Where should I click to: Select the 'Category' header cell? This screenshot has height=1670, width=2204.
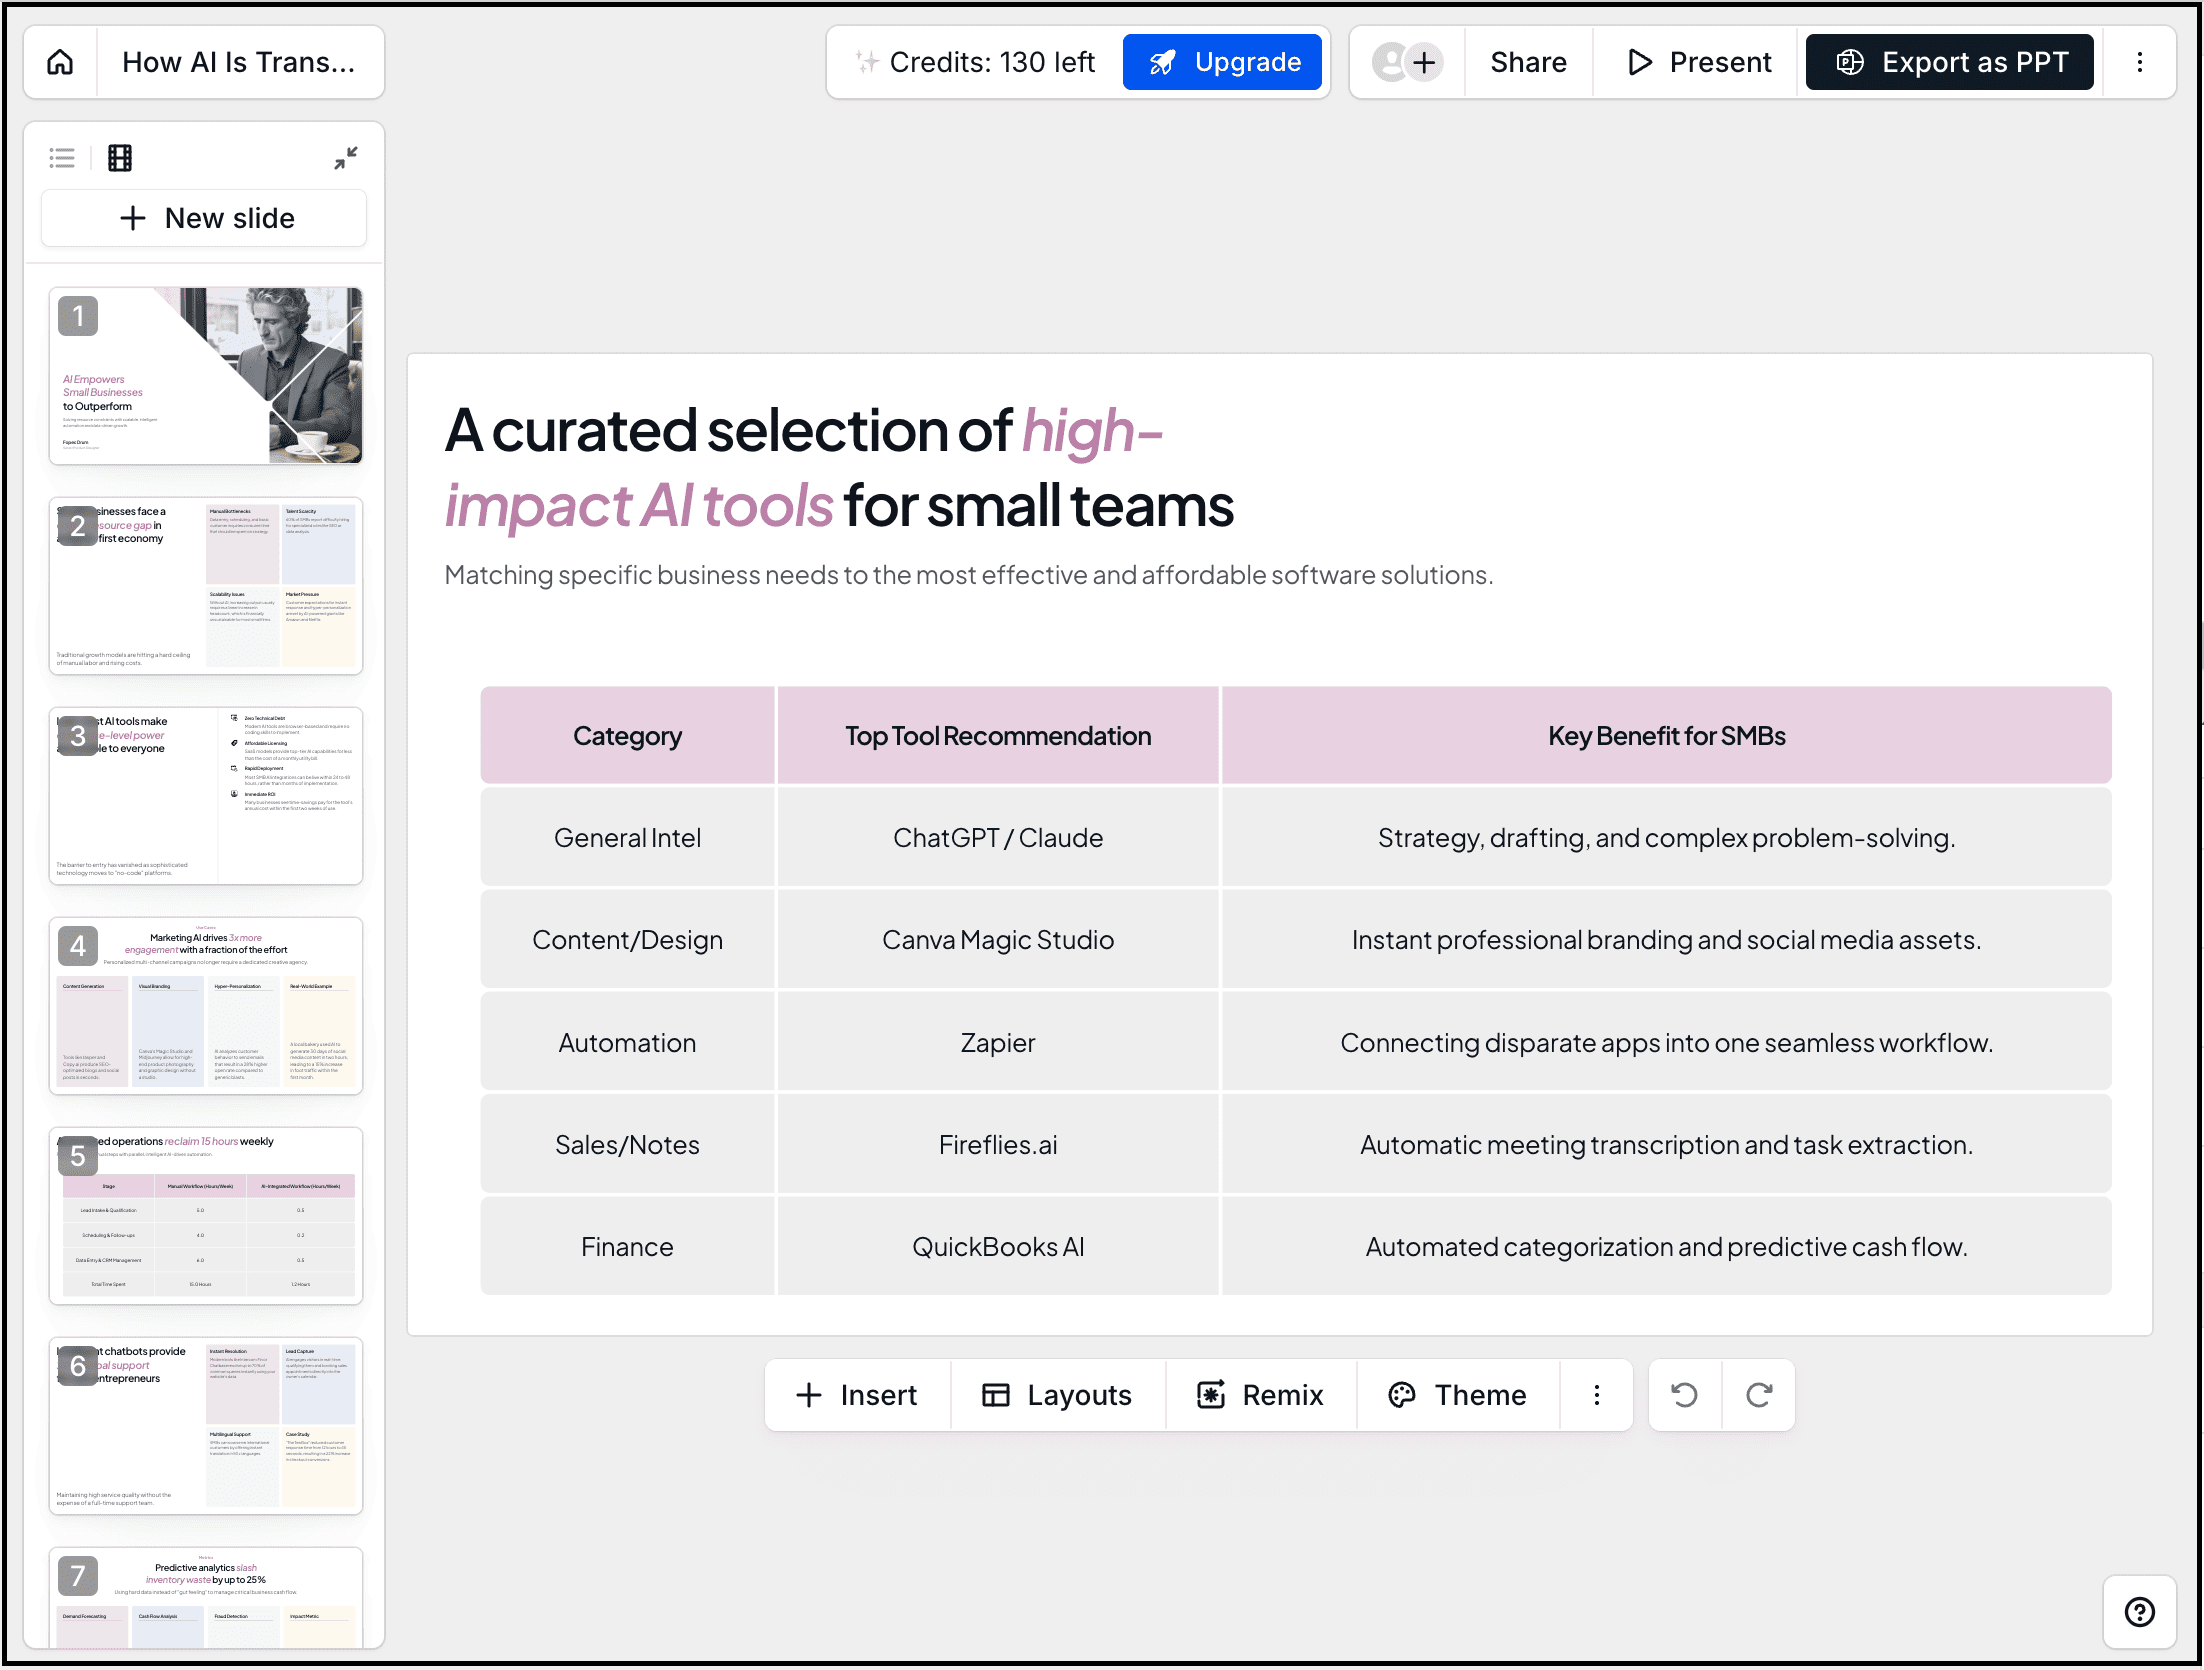pos(628,736)
